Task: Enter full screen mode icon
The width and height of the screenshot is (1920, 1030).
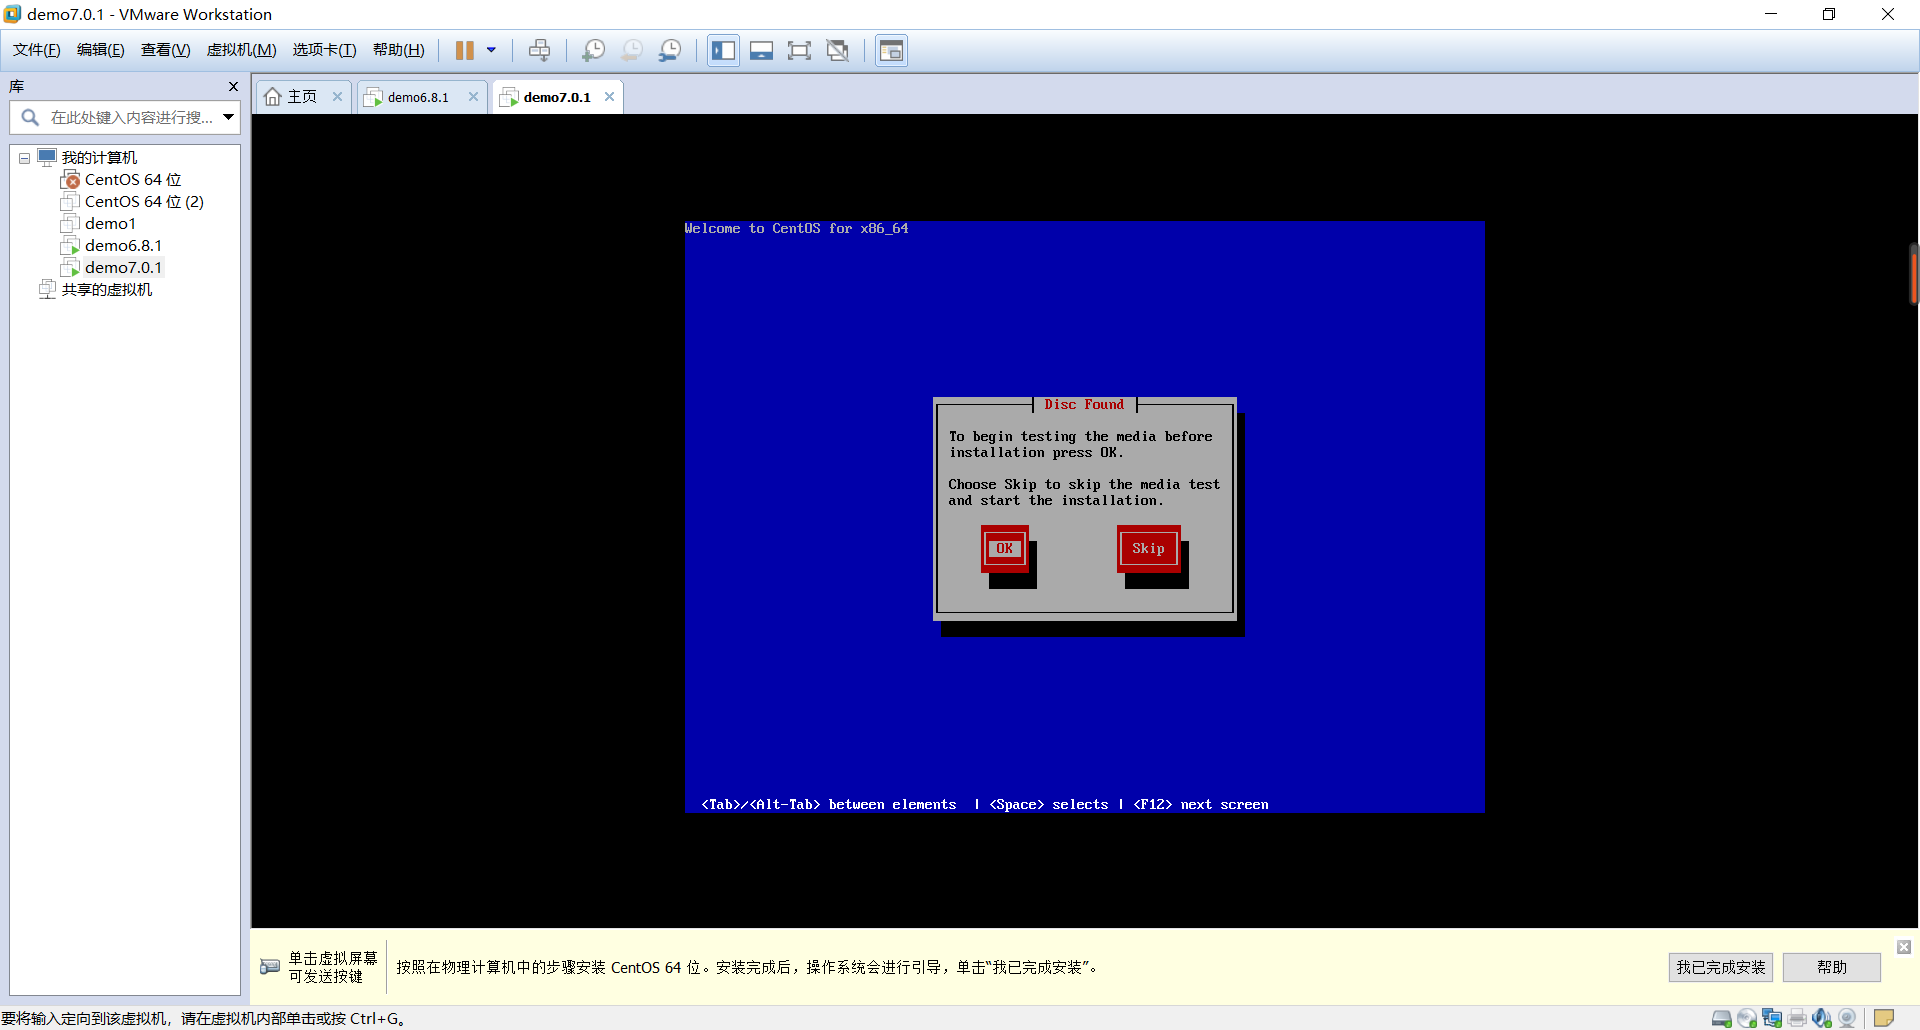Action: [799, 50]
